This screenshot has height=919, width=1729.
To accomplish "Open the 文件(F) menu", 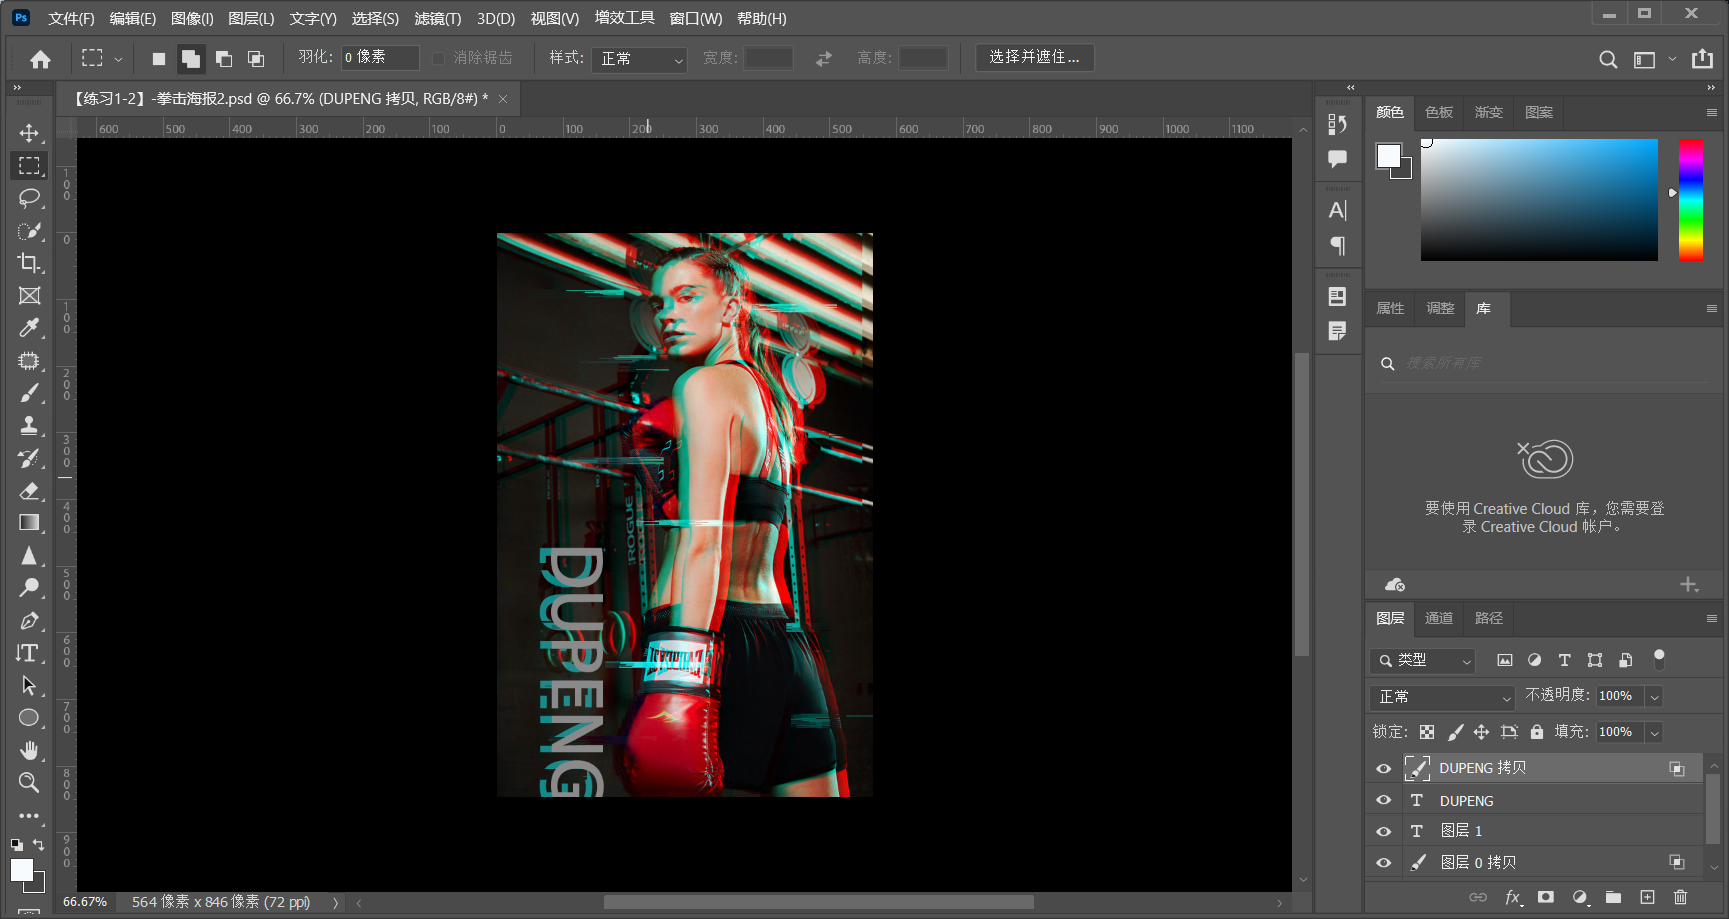I will pyautogui.click(x=71, y=18).
